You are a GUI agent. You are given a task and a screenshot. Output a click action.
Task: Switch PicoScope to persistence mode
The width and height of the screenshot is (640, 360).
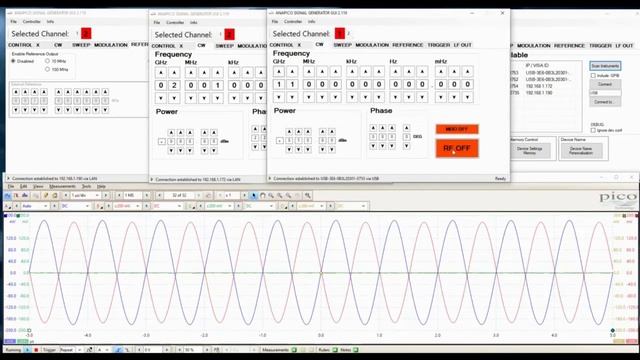(16, 196)
